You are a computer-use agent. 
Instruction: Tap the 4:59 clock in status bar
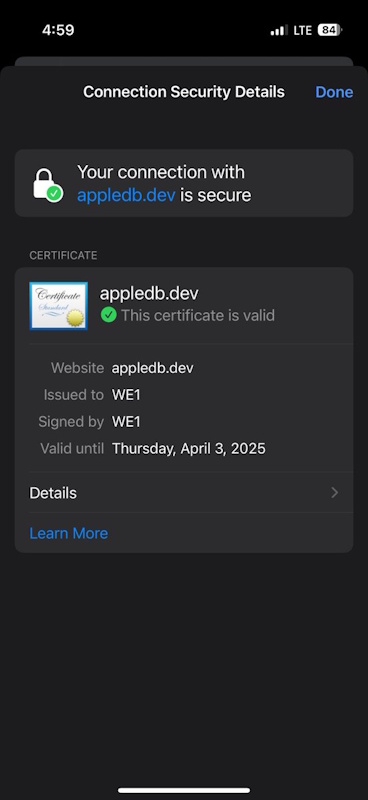pyautogui.click(x=58, y=30)
